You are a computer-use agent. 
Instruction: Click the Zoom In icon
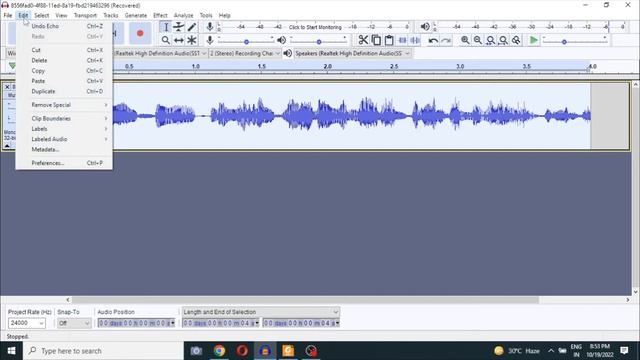coord(465,40)
